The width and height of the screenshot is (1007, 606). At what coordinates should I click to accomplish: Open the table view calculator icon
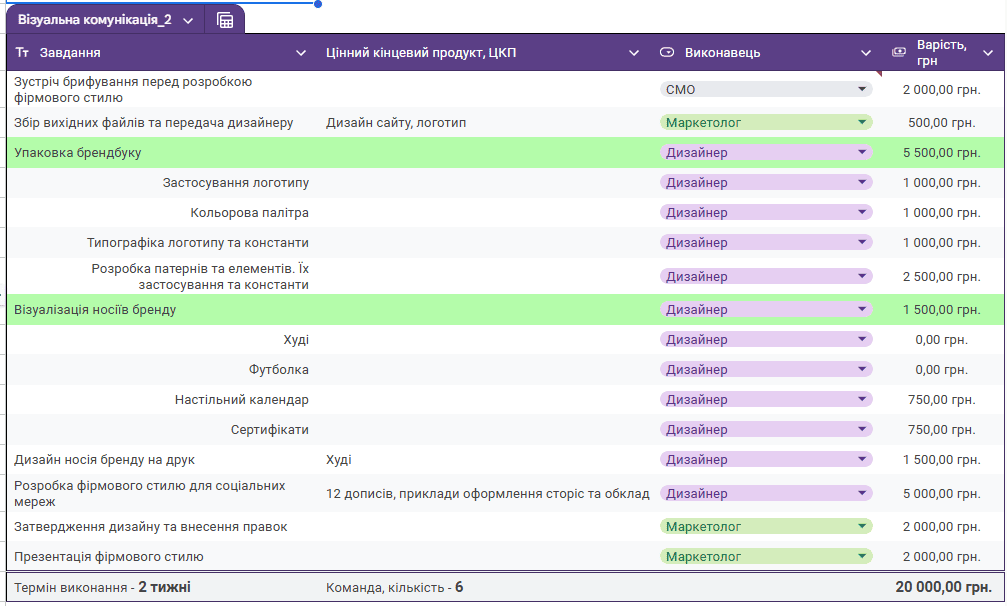tap(225, 20)
